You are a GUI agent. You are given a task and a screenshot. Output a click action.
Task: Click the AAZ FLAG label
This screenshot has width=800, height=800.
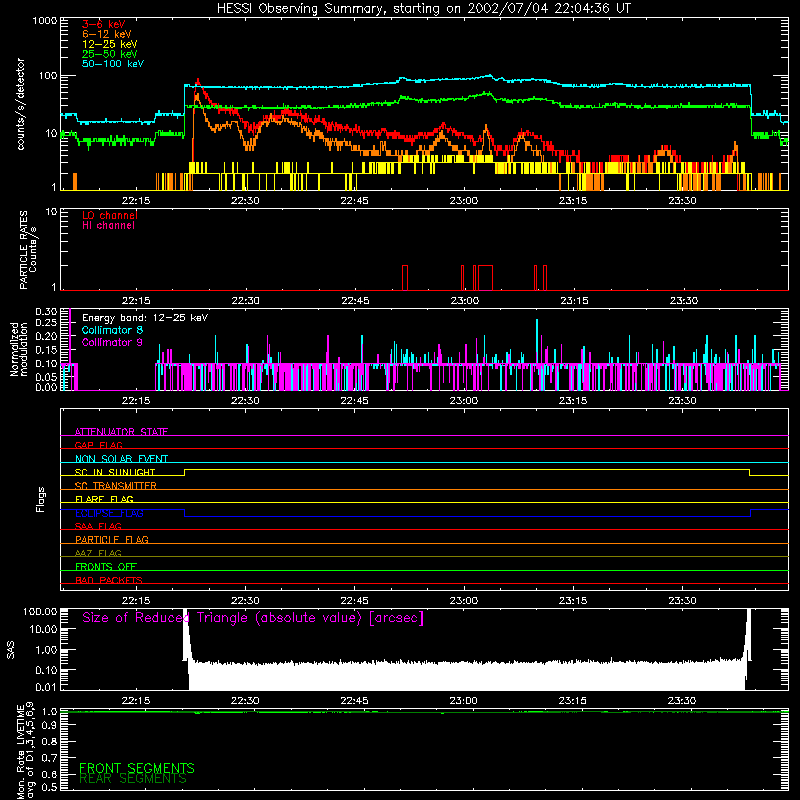(98, 553)
